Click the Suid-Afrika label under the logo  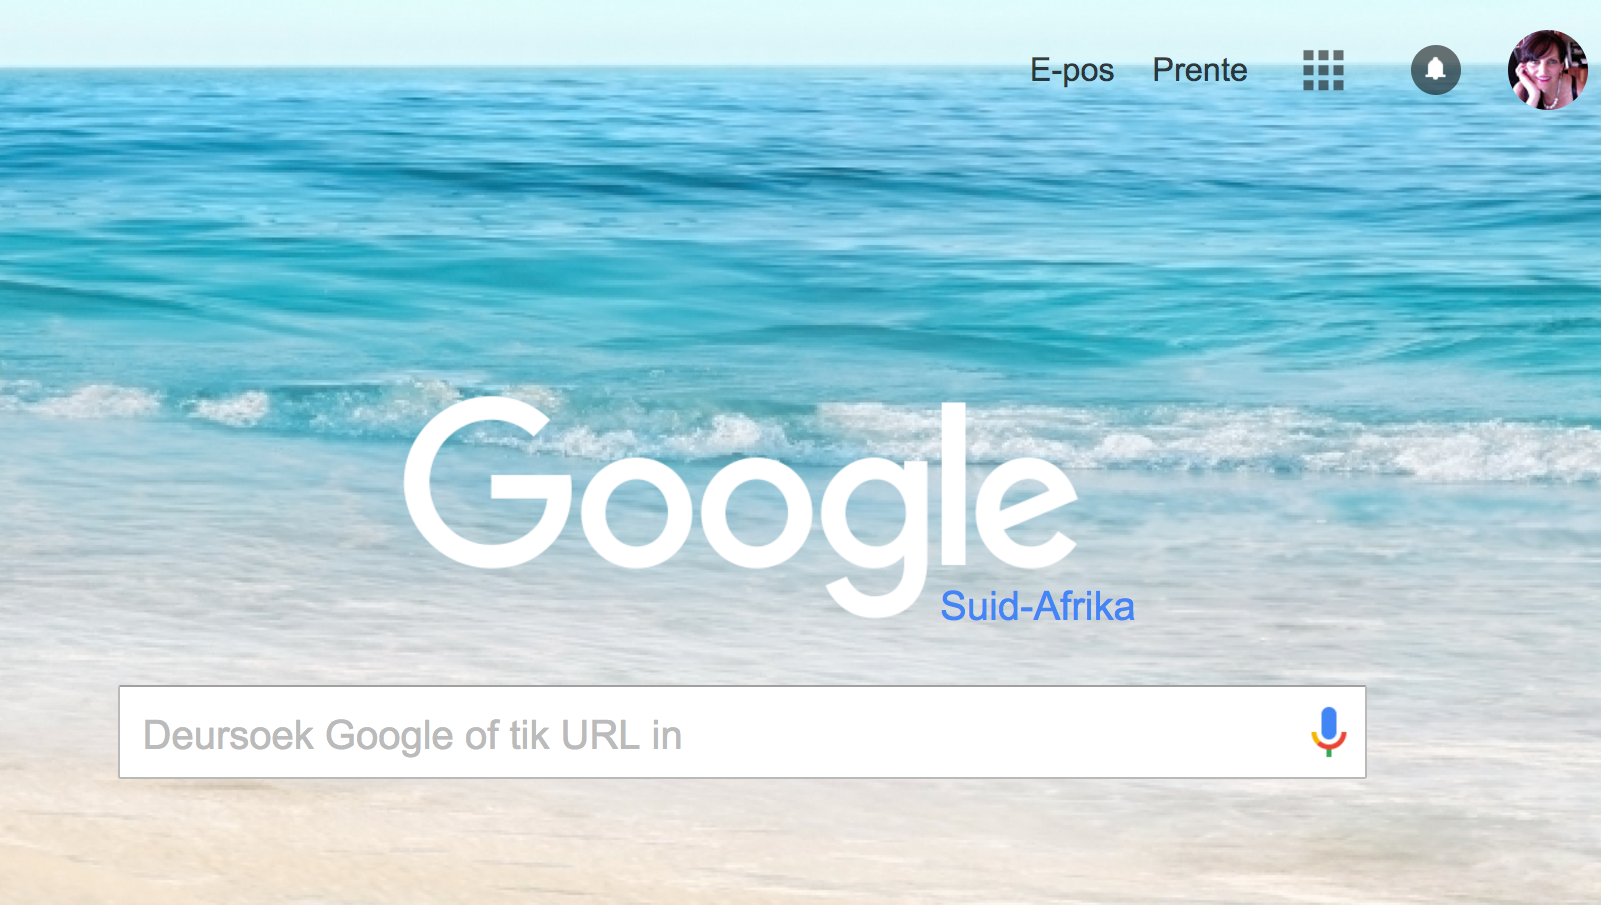pos(1038,606)
